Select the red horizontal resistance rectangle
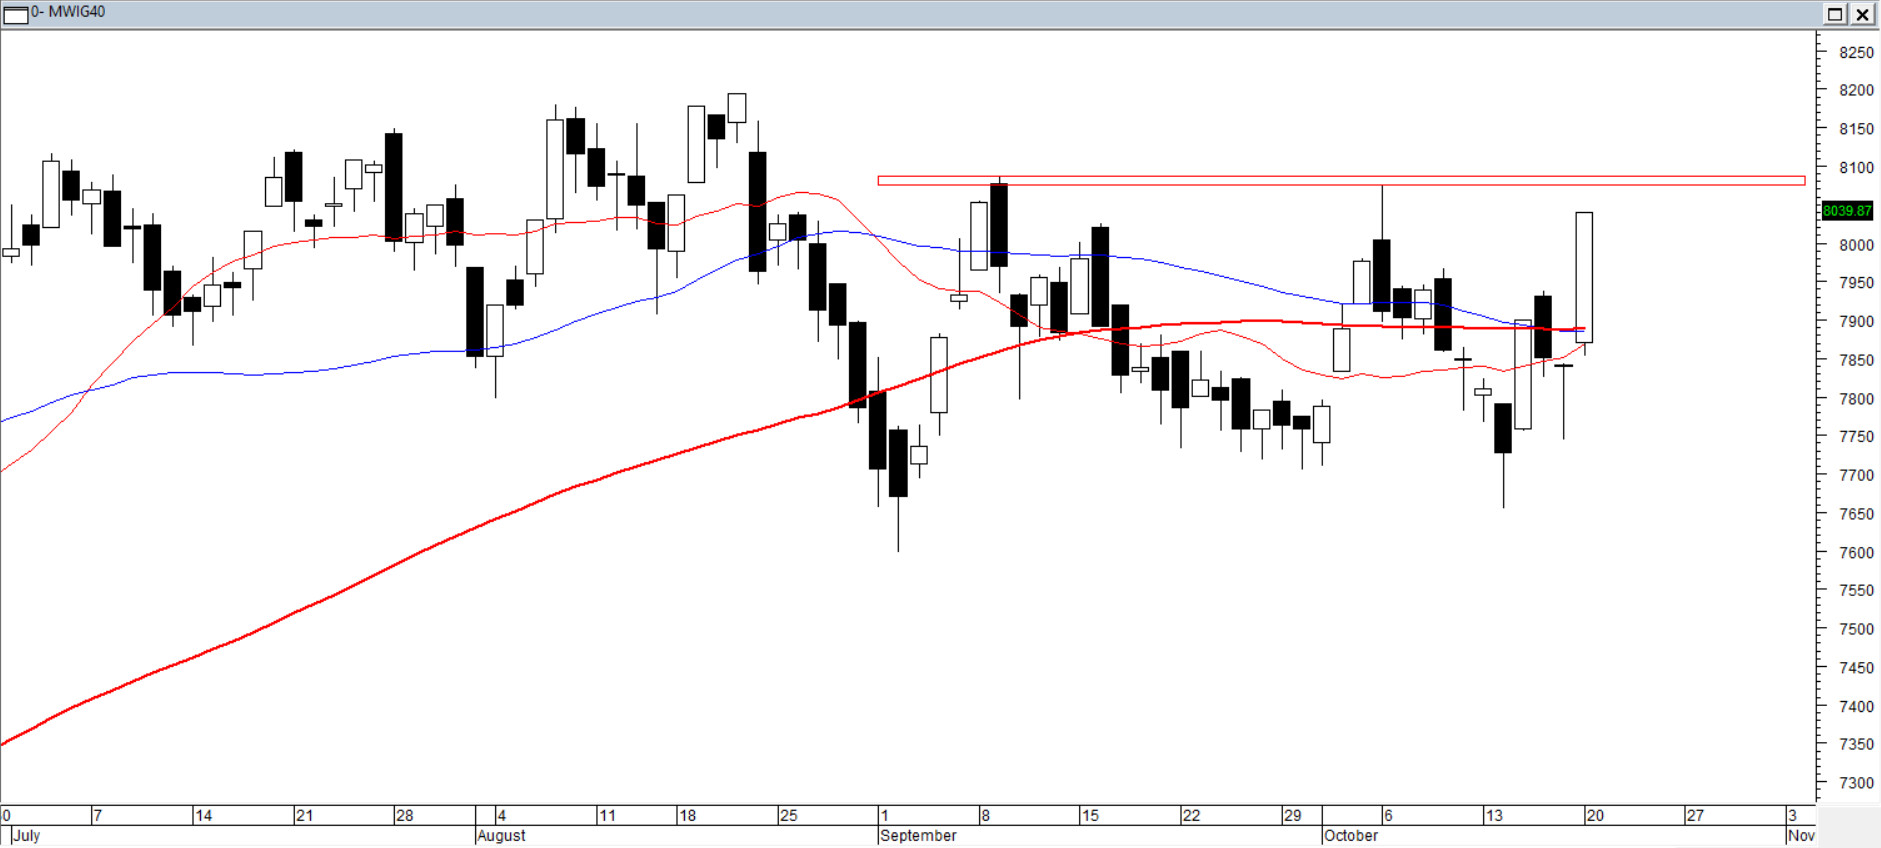Screen dimensions: 1881x848 (x=1340, y=181)
